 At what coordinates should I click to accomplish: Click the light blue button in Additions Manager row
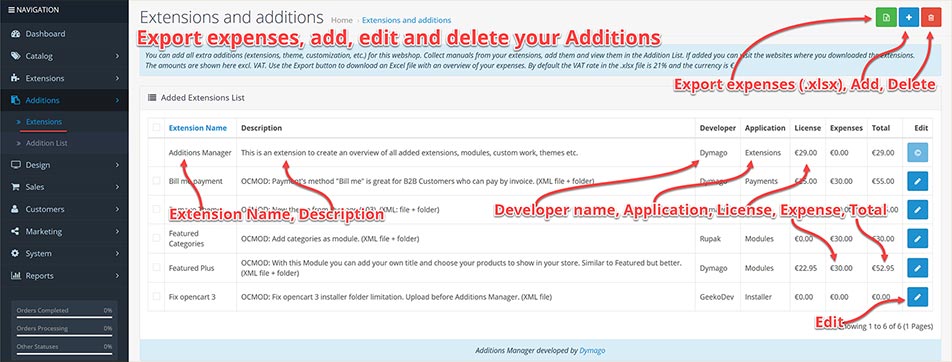917,152
